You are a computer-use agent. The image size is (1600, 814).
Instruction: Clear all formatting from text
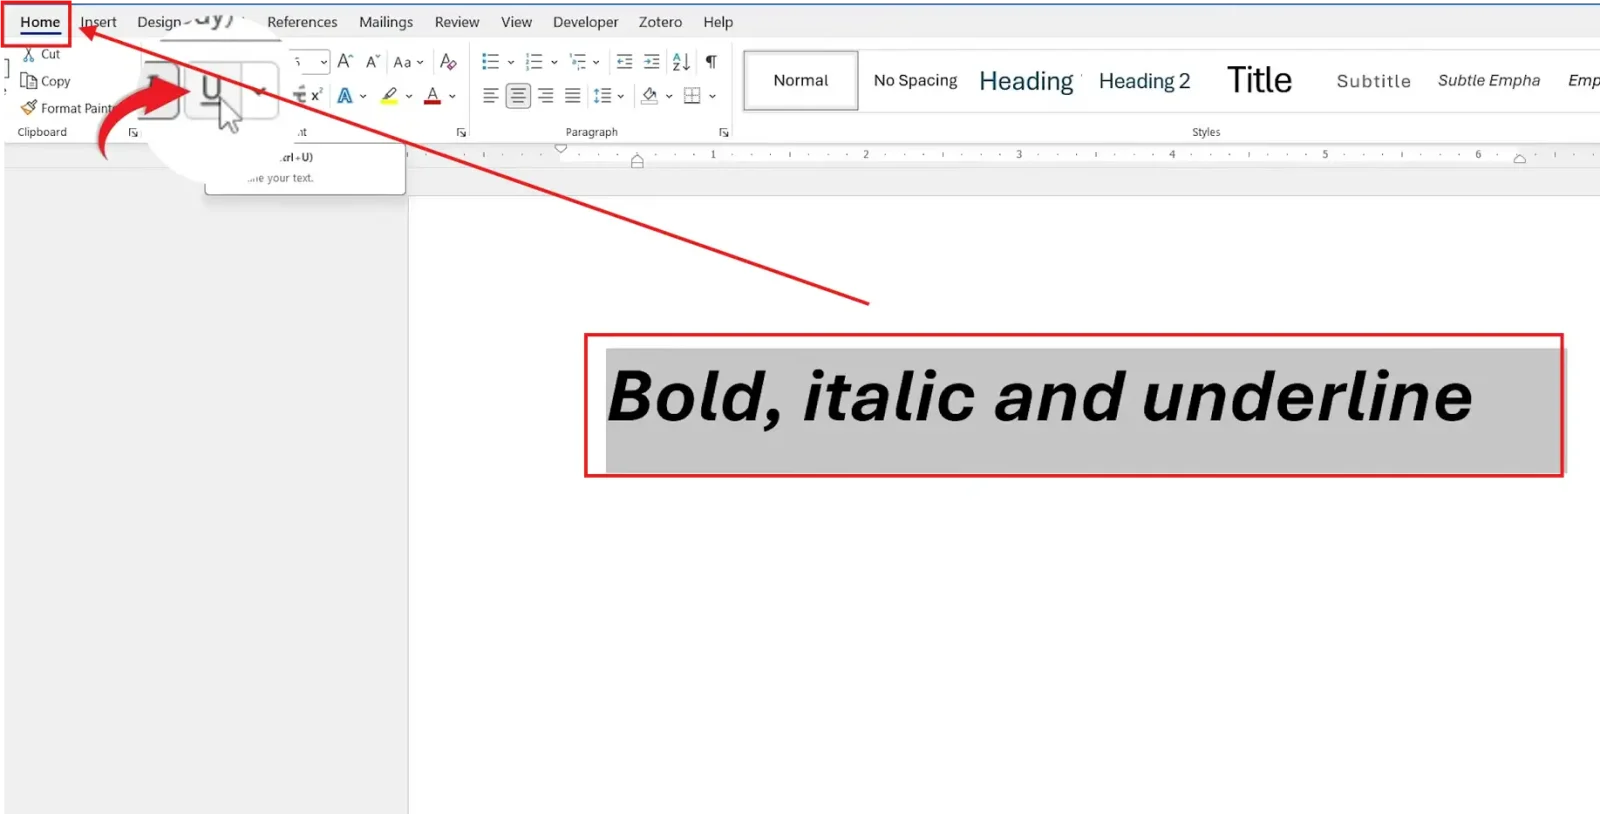coord(448,62)
